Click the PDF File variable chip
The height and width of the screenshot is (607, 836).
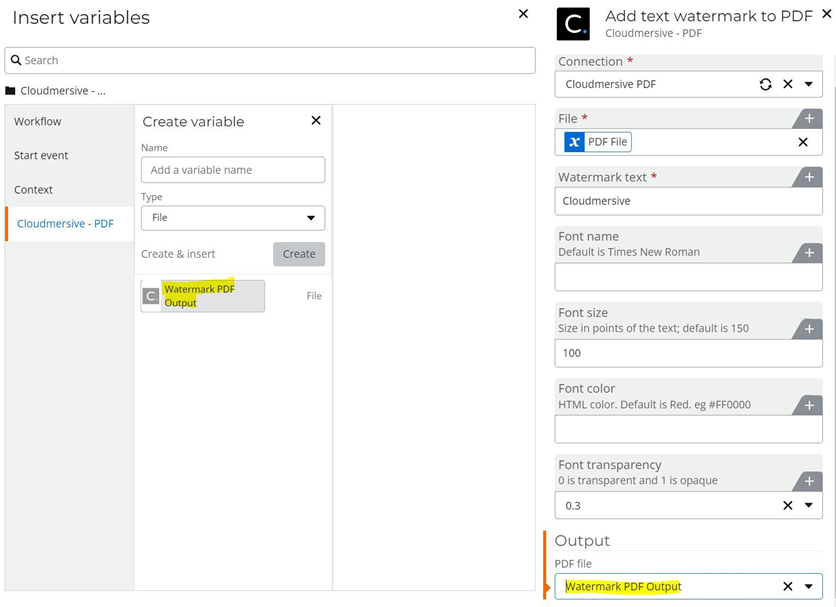(x=598, y=142)
